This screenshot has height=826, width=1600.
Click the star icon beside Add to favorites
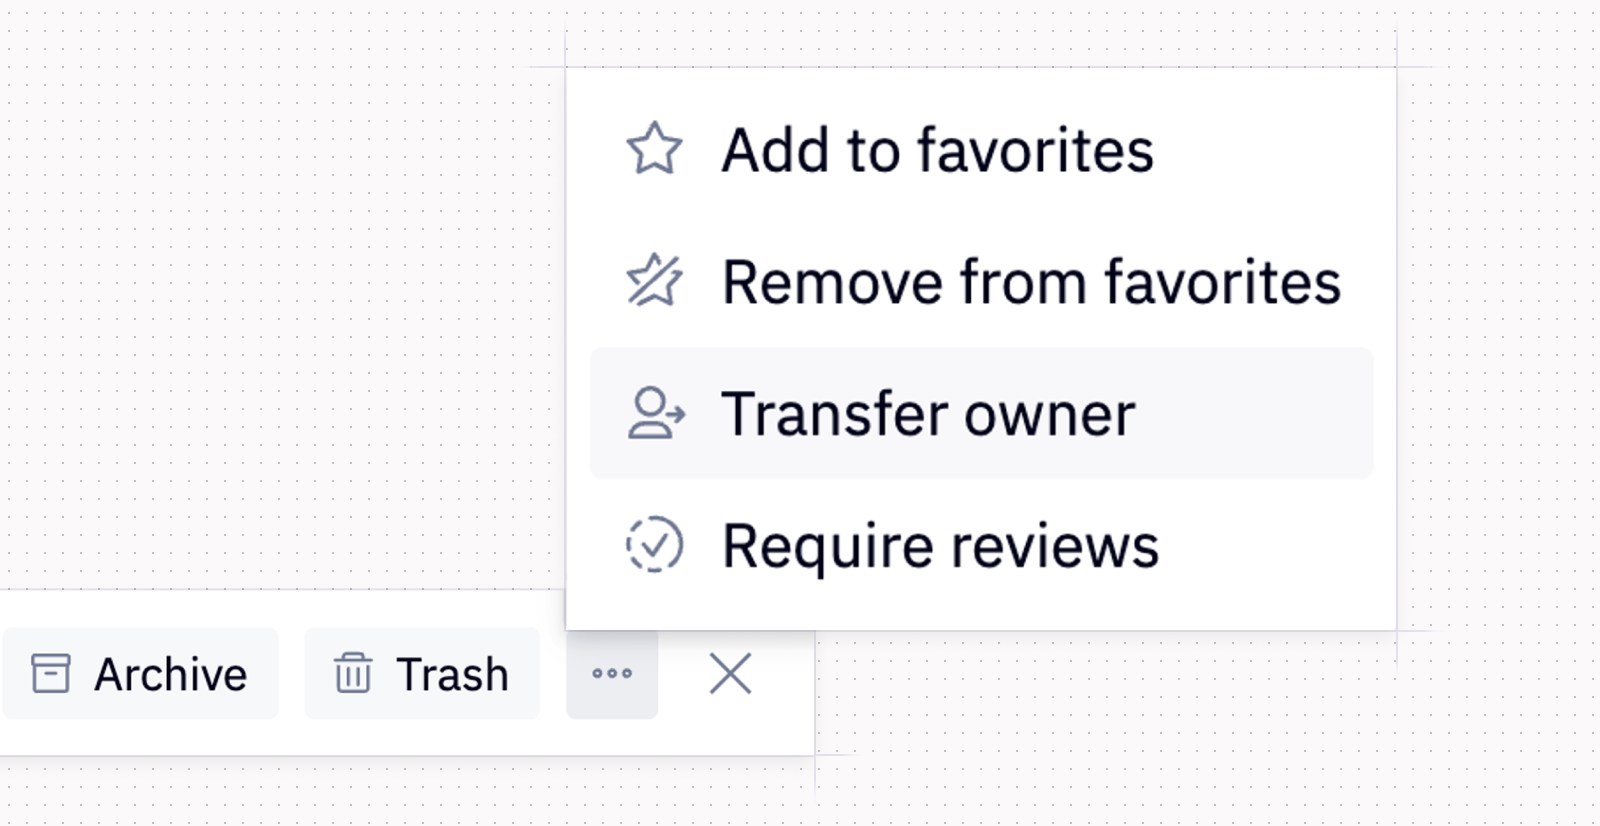(657, 150)
